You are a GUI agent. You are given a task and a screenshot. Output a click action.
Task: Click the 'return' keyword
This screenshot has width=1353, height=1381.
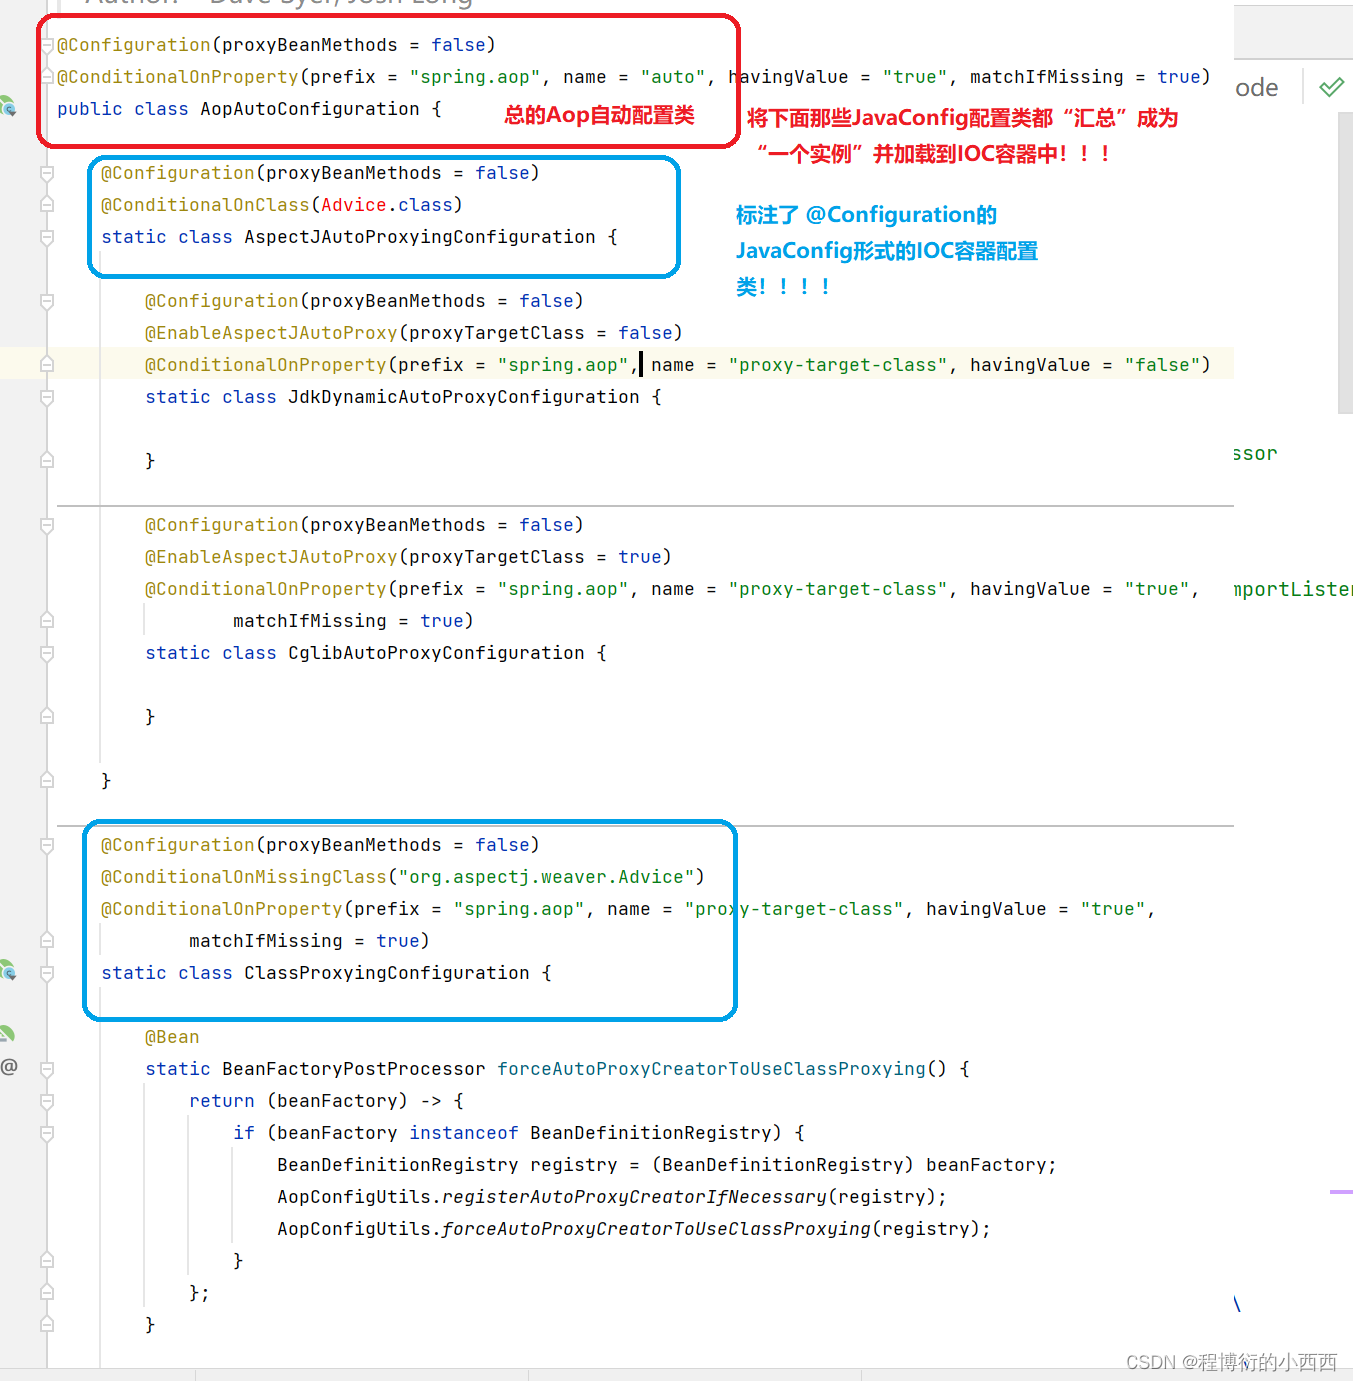[222, 1101]
